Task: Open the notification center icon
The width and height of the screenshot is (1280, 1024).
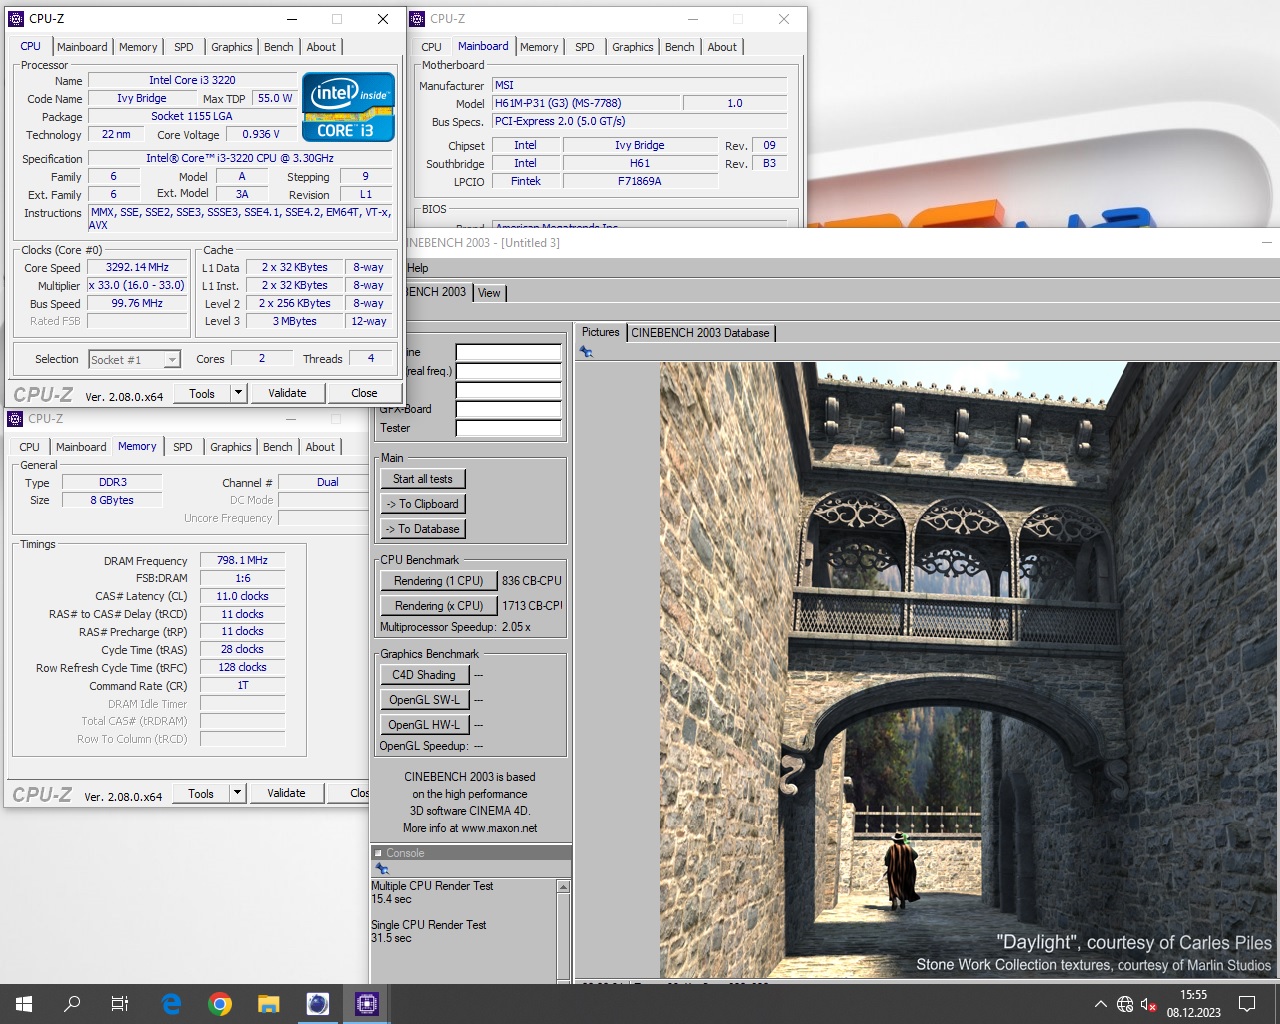Action: tap(1247, 1004)
